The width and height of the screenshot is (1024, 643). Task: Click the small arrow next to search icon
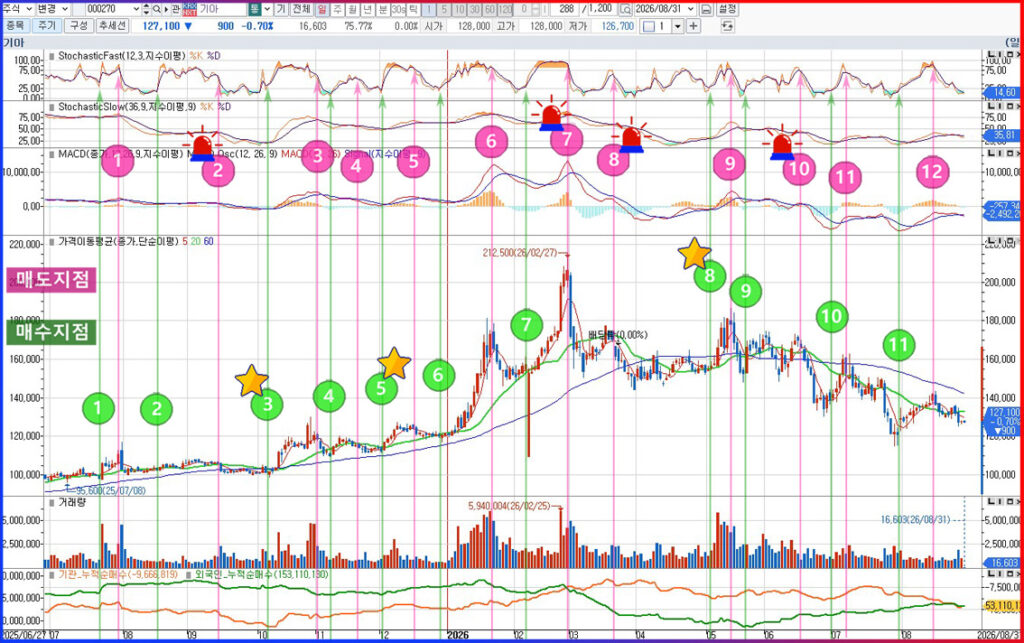coord(166,9)
